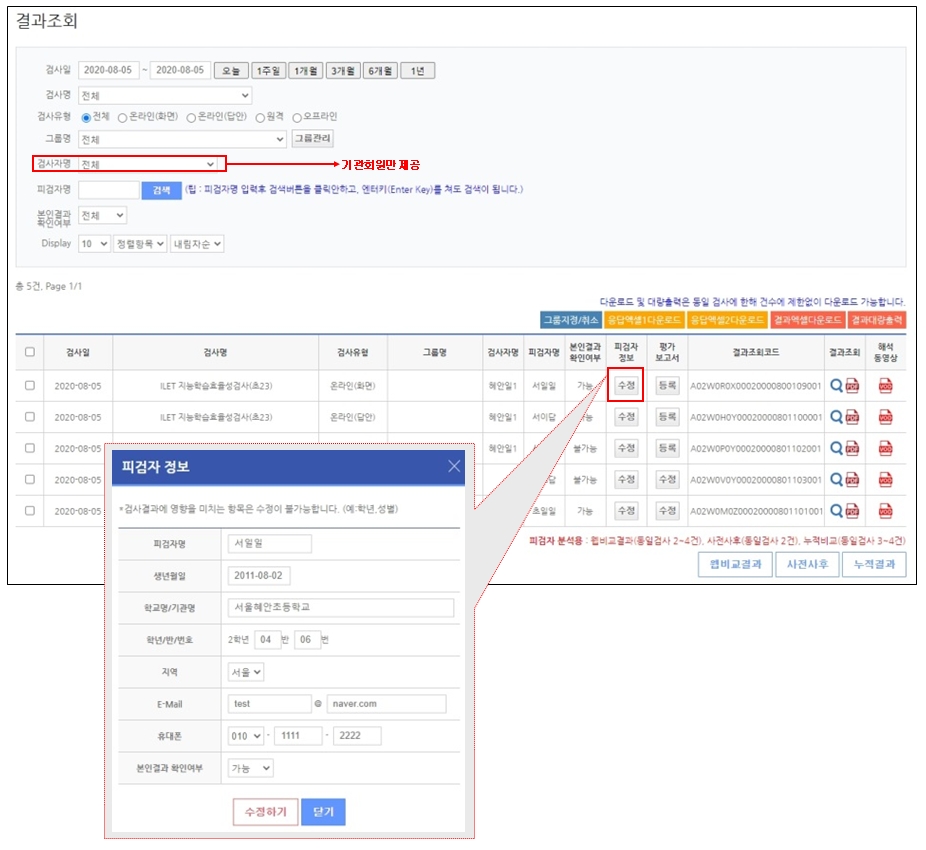Open the 내림차순 sort order dropdown
The image size is (926, 850).
click(x=198, y=243)
